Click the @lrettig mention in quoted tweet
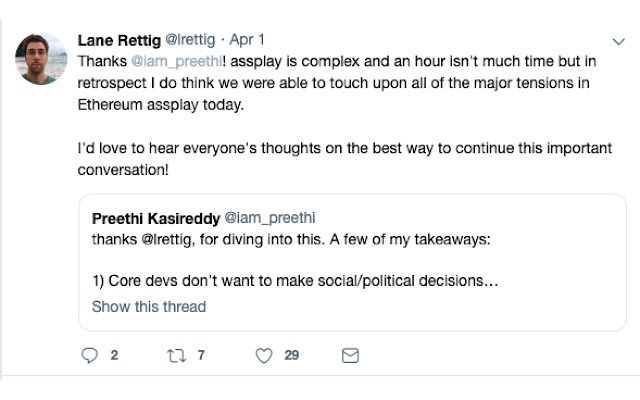Screen dimensions: 640x400 click(x=167, y=239)
